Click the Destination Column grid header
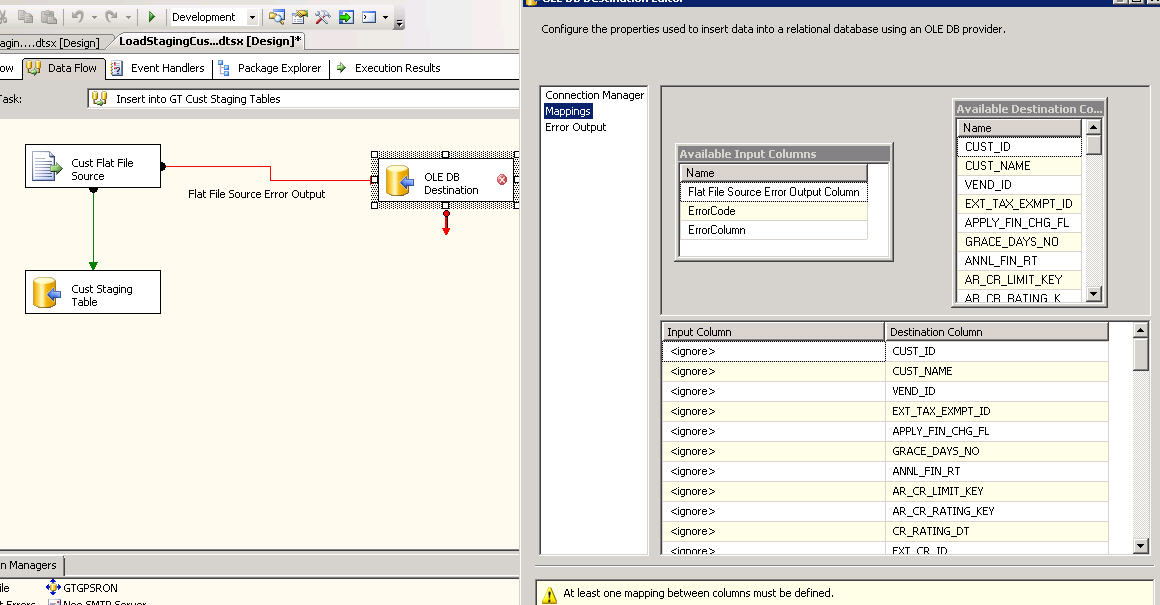The height and width of the screenshot is (605, 1160). point(997,331)
